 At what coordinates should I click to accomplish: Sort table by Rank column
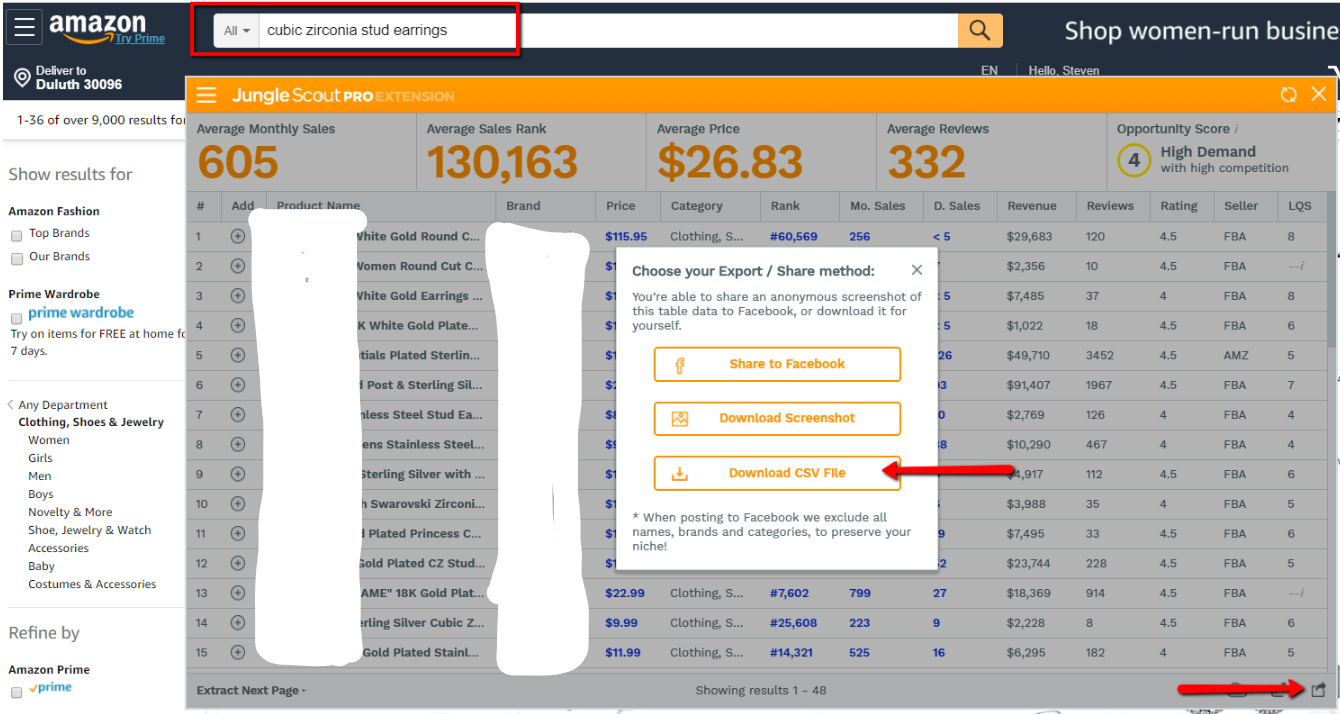click(x=785, y=206)
